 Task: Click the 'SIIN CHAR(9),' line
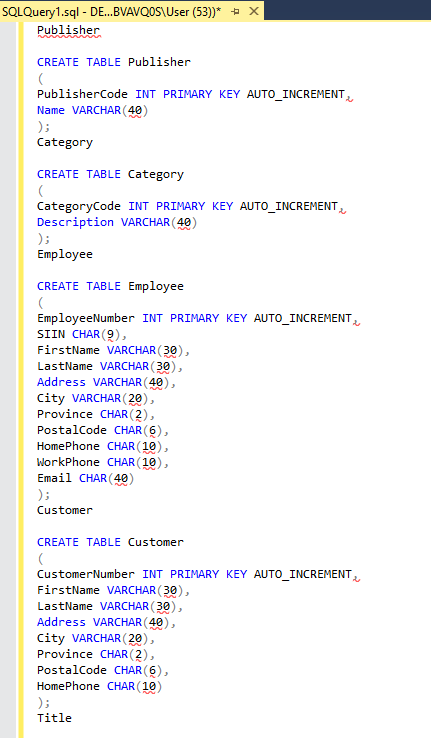pos(82,334)
